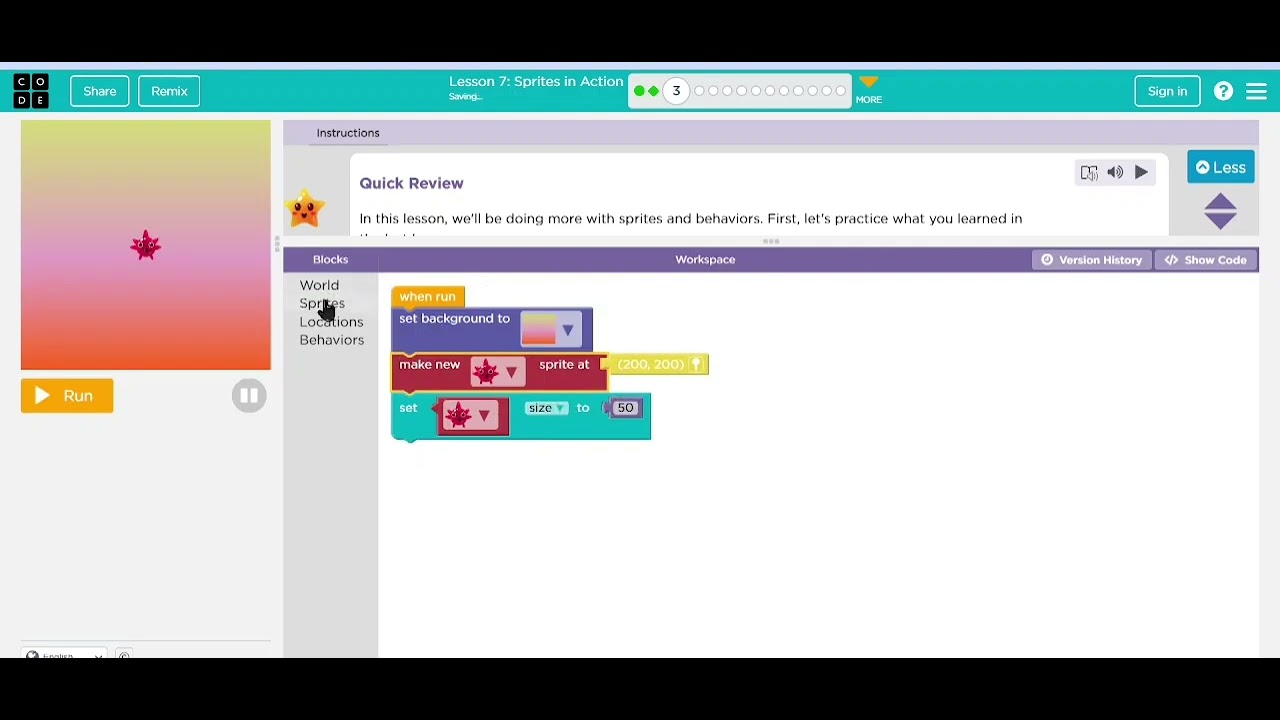Image resolution: width=1280 pixels, height=720 pixels.
Task: Open costume dropdown in make new sprite block
Action: [x=497, y=372]
